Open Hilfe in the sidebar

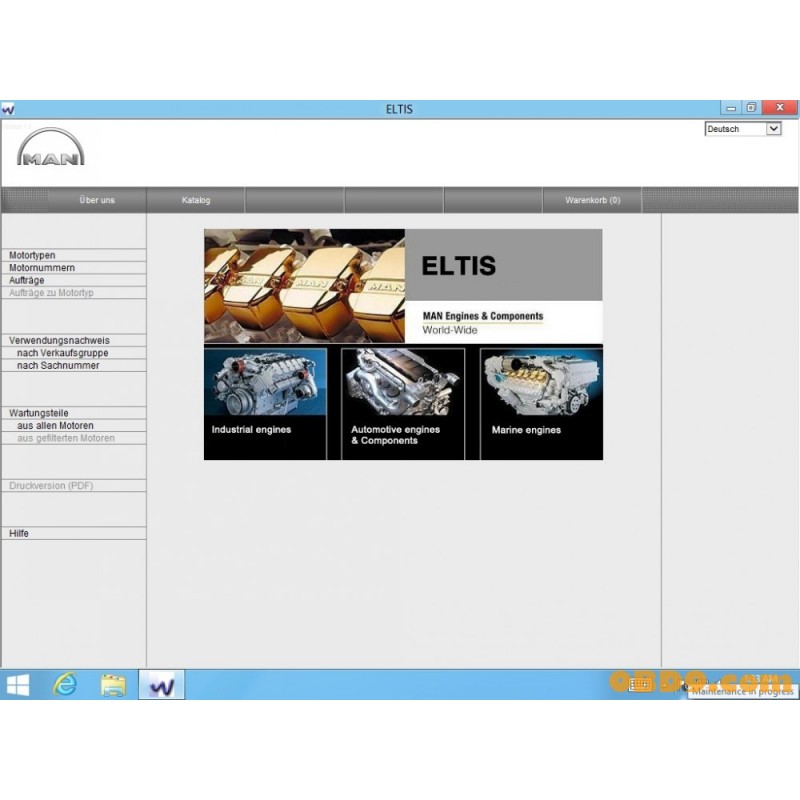coord(73,533)
